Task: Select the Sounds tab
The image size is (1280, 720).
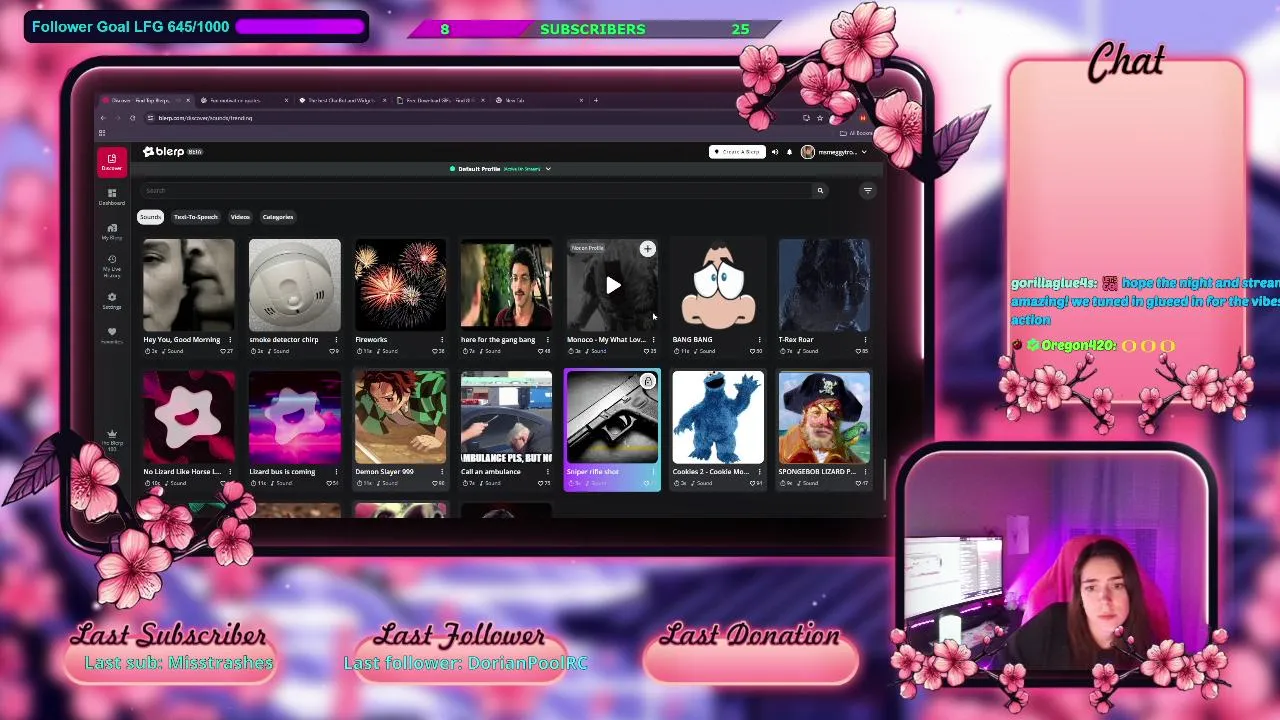Action: click(x=150, y=217)
